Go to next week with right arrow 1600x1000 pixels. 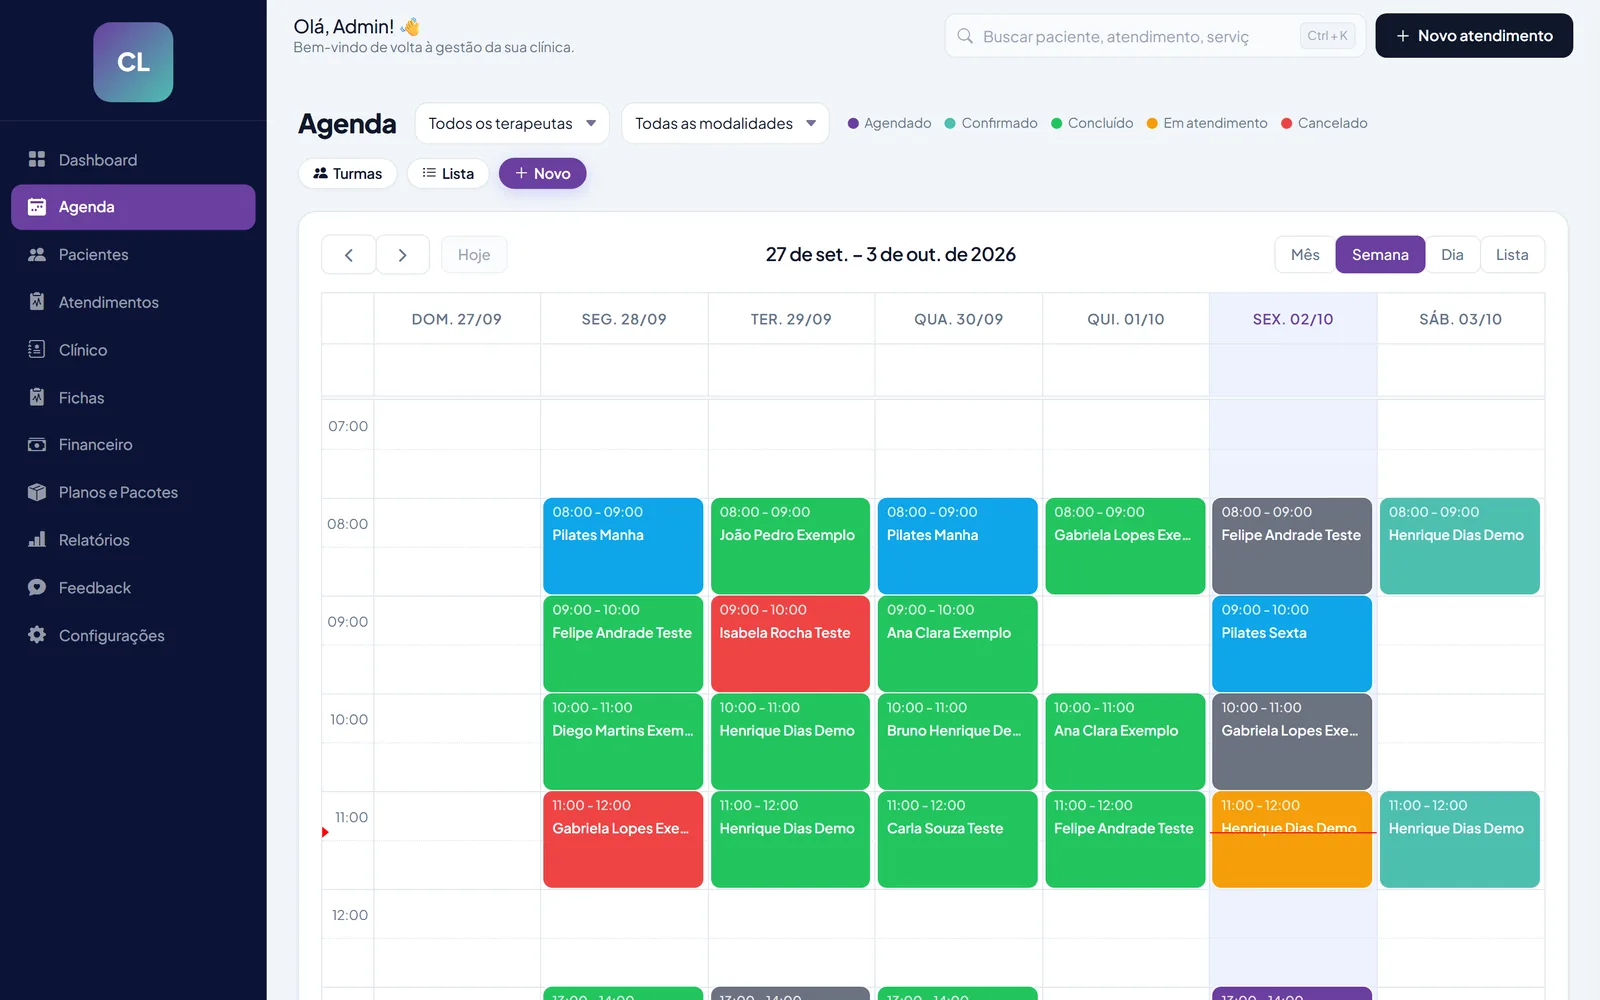point(402,255)
